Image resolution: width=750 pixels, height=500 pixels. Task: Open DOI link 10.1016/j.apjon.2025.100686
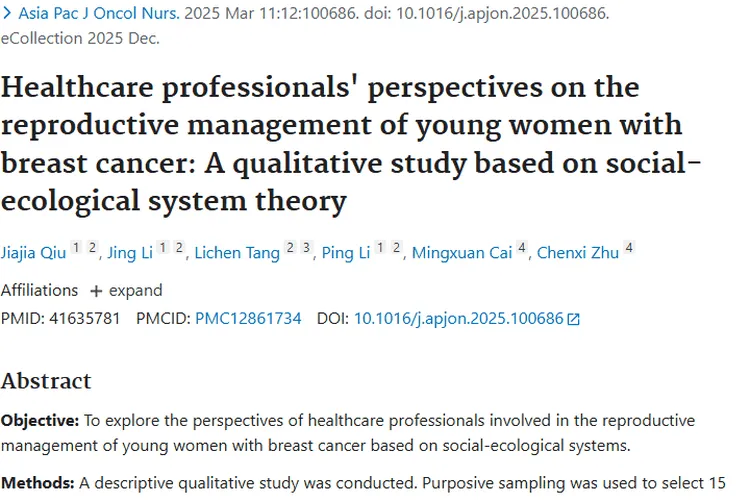[458, 319]
